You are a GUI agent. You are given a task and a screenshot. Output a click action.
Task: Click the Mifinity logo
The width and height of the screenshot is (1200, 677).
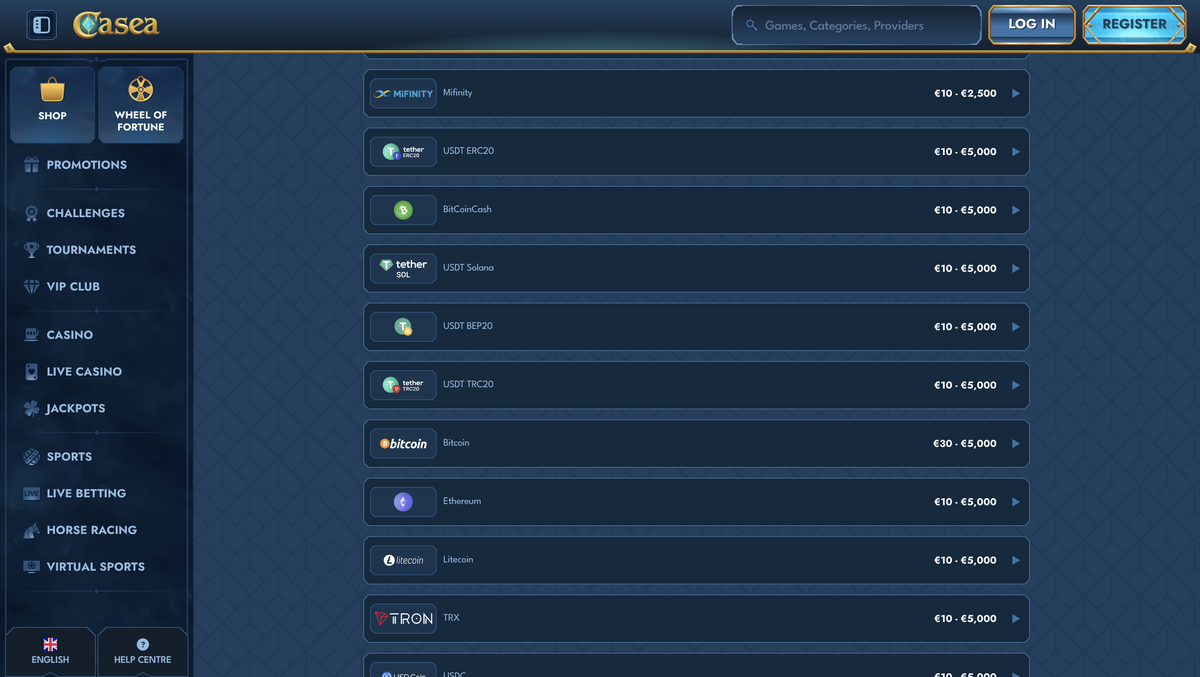click(403, 93)
